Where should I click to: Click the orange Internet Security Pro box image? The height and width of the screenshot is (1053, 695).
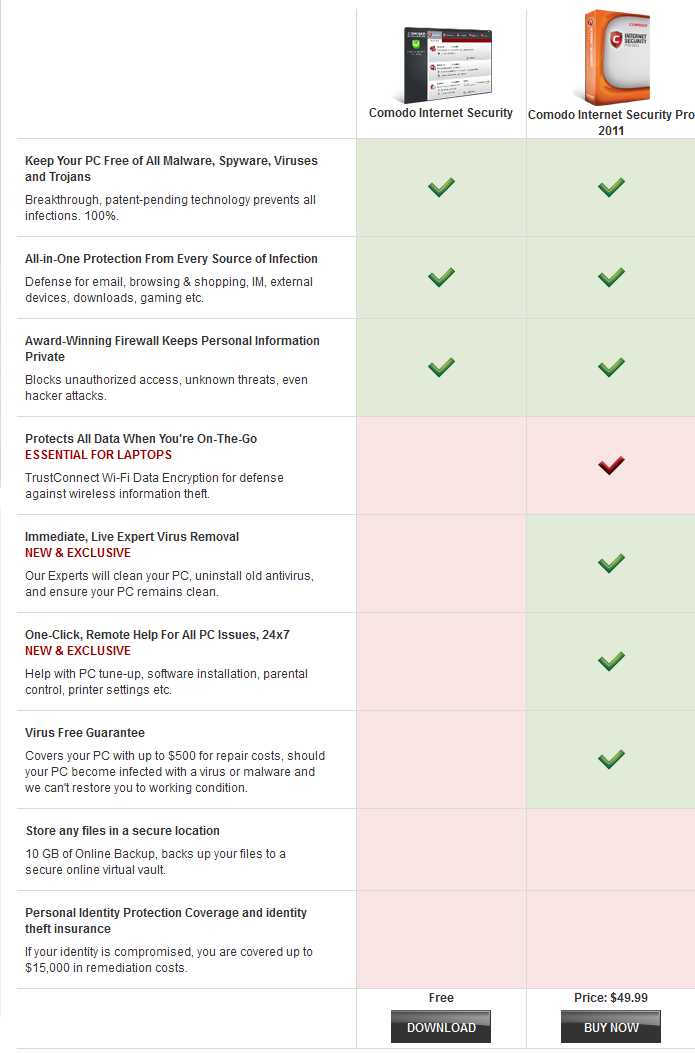click(612, 58)
